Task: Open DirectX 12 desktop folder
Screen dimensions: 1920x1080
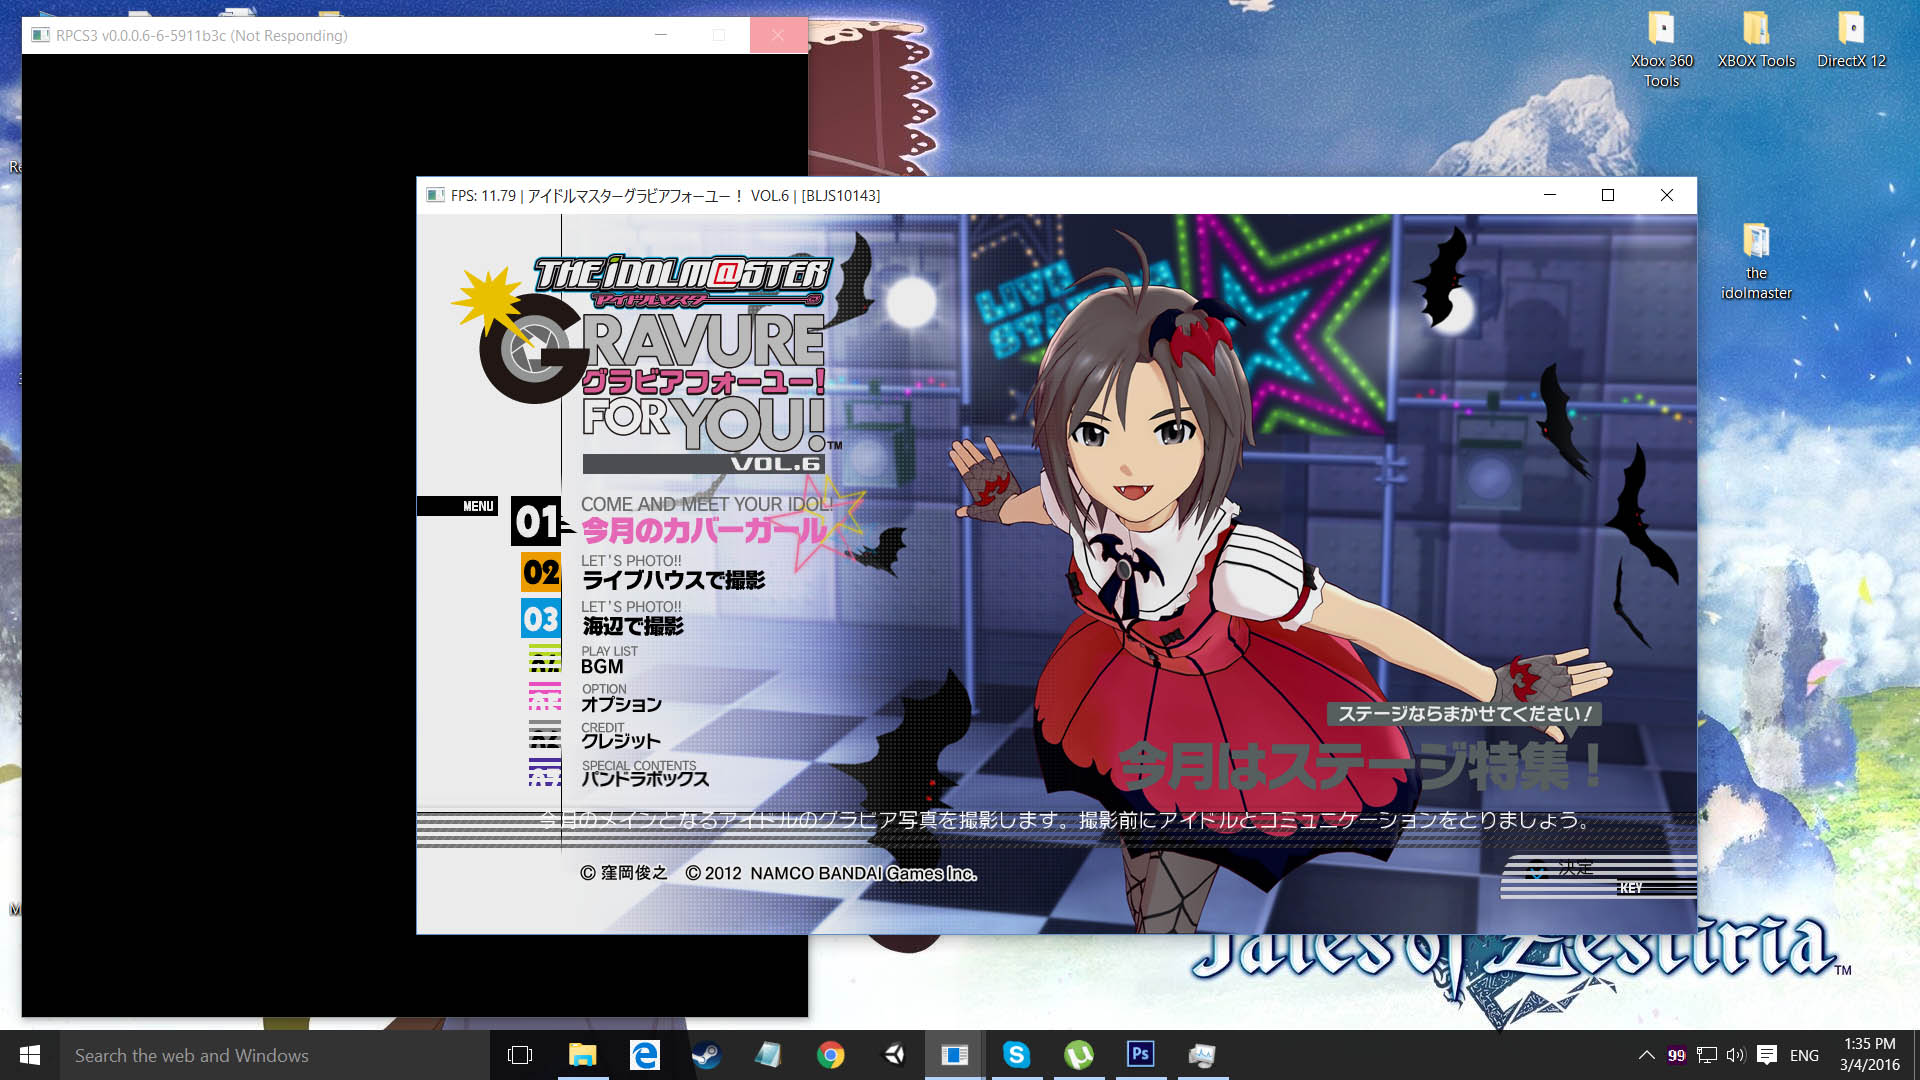Action: click(x=1851, y=40)
